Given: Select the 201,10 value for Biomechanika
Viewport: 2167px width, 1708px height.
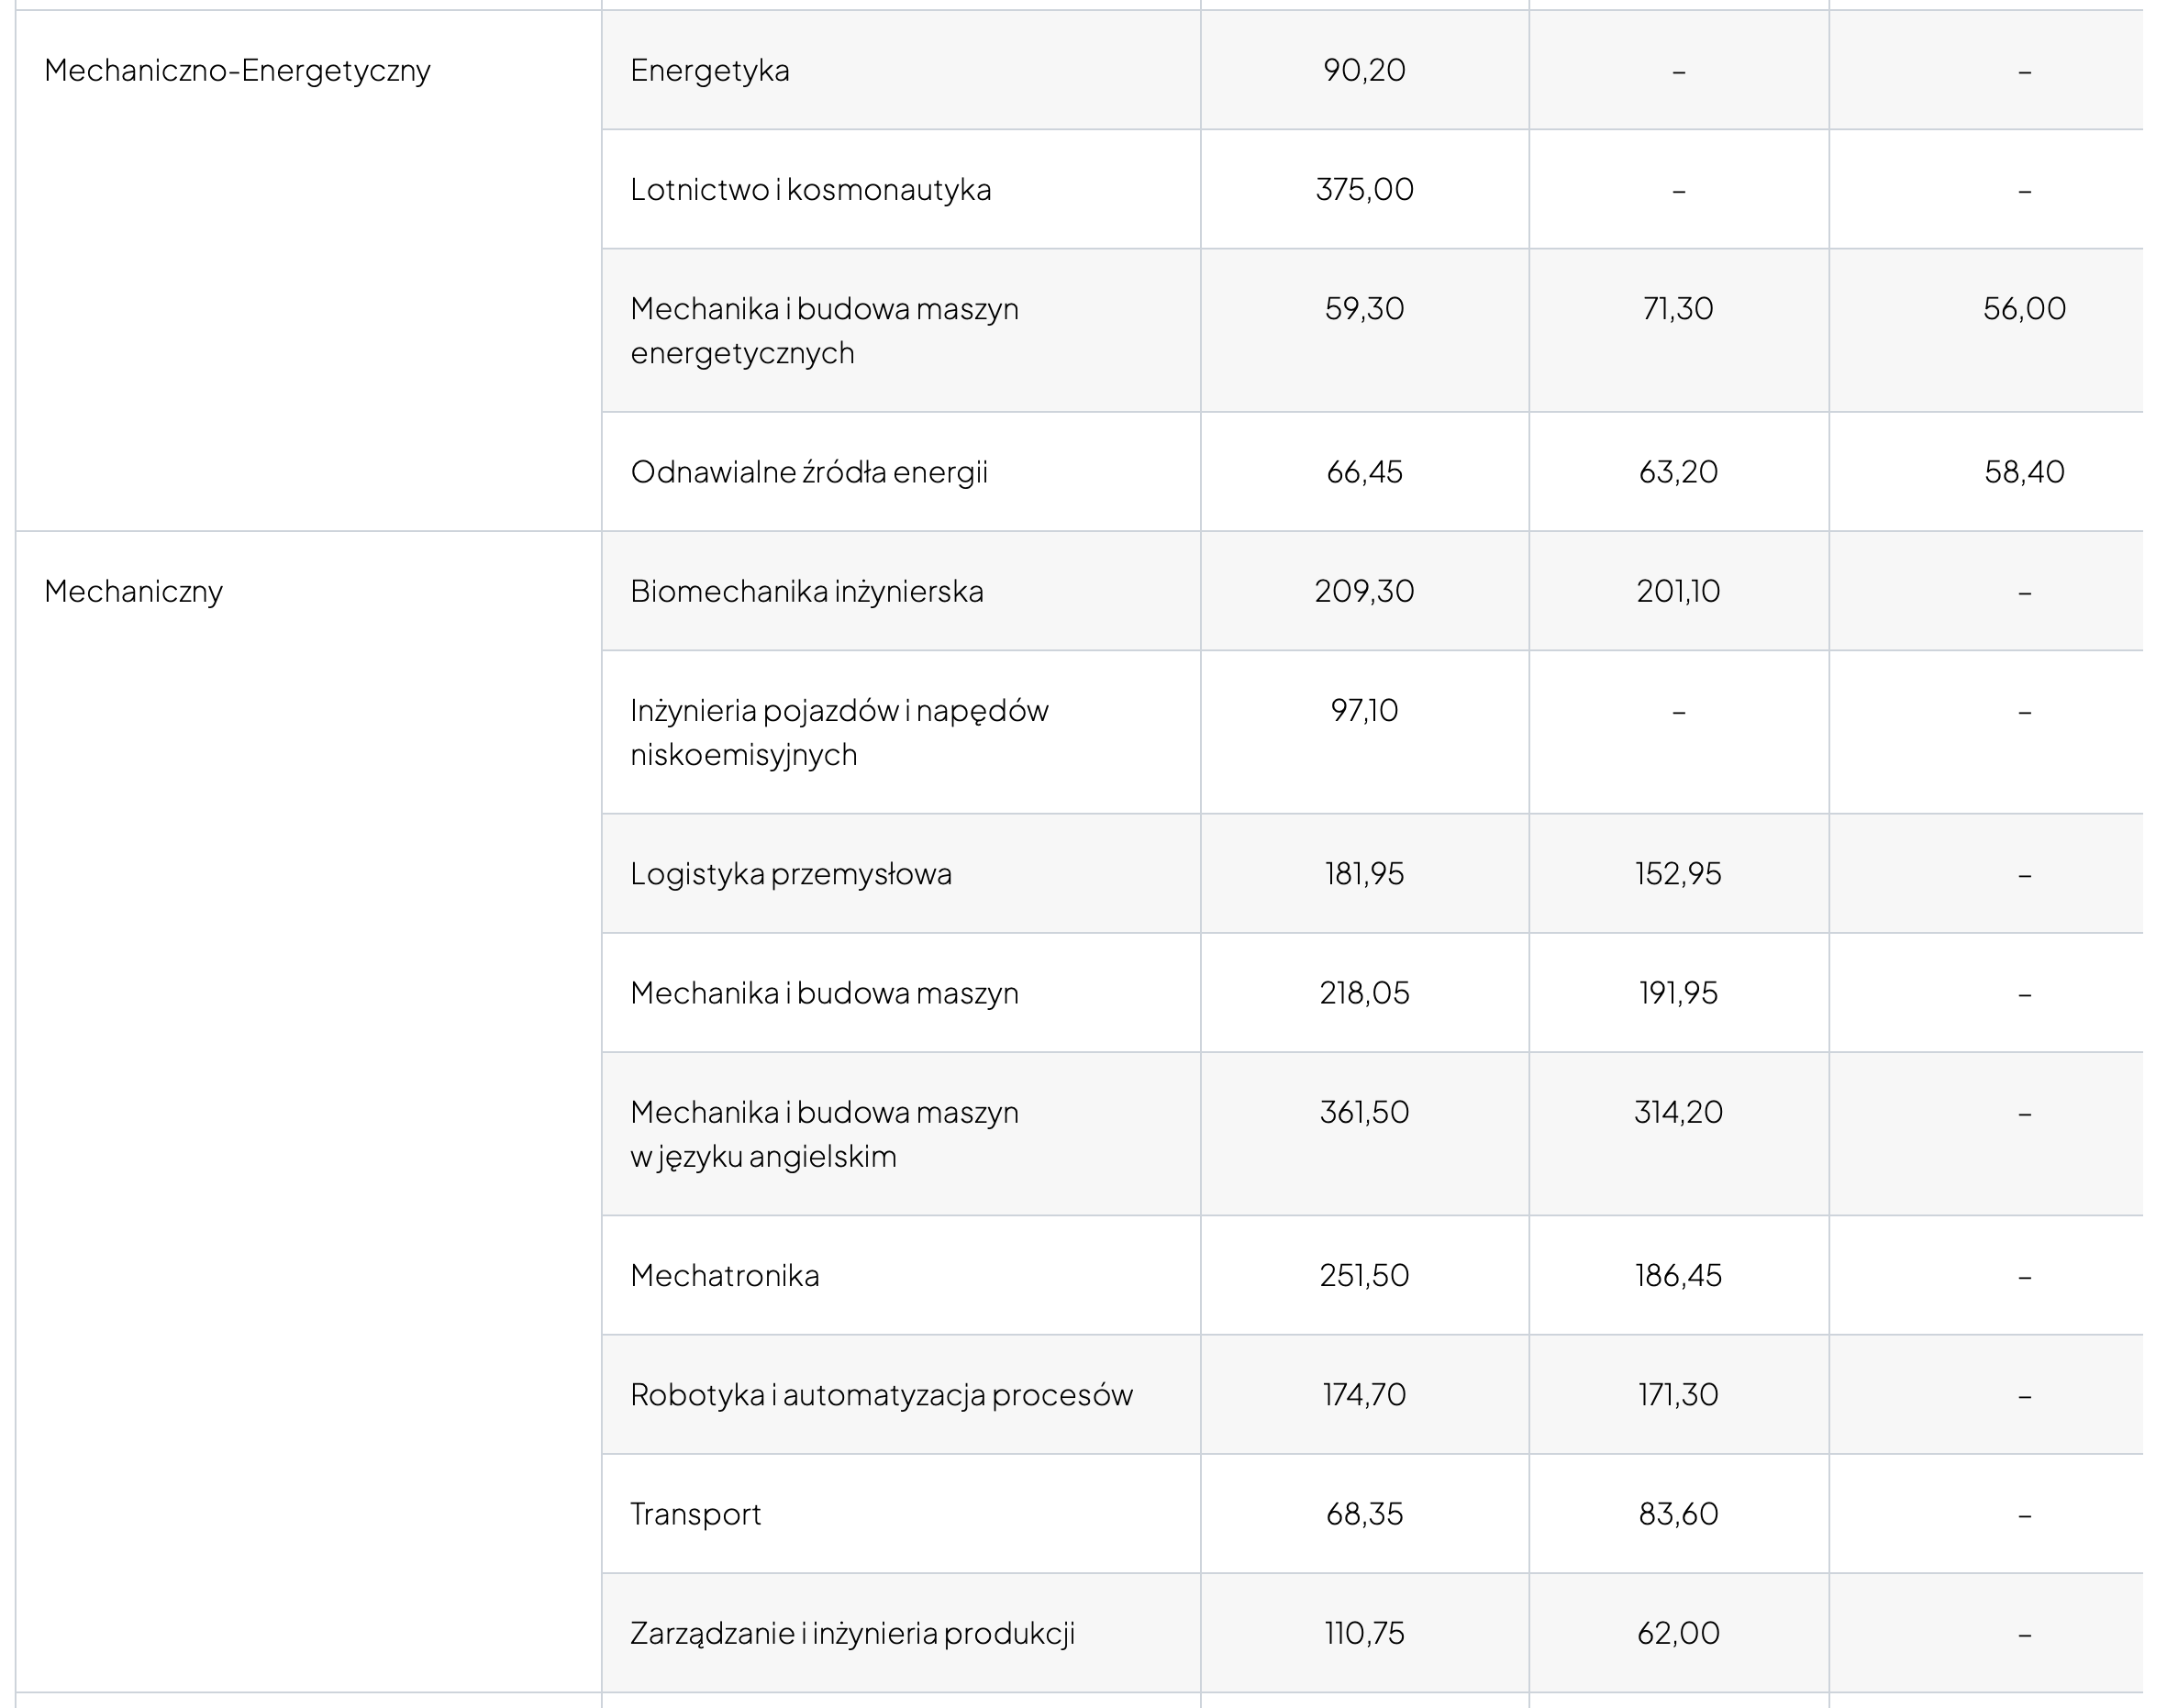Looking at the screenshot, I should coord(1678,592).
